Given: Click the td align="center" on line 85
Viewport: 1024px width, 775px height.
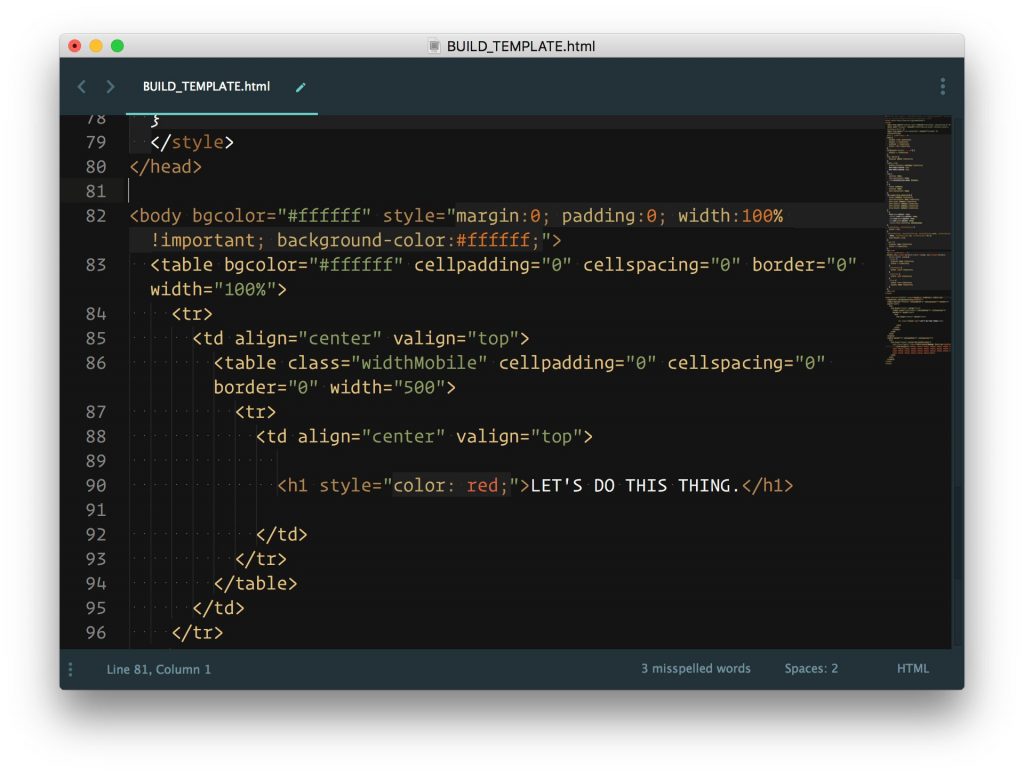Looking at the screenshot, I should tap(287, 339).
